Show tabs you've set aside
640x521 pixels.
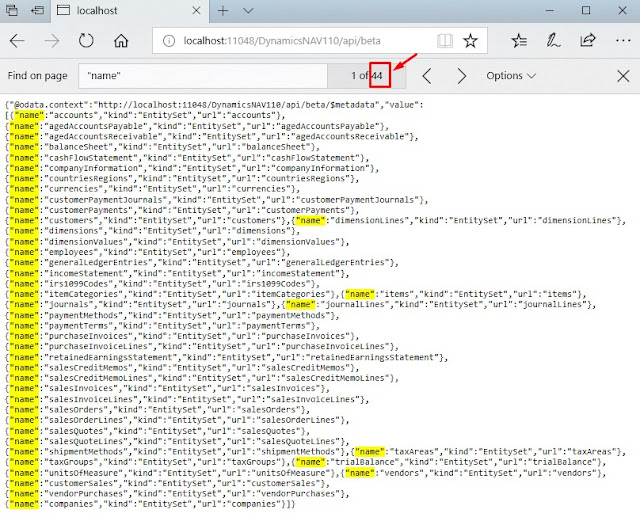[x=12, y=10]
